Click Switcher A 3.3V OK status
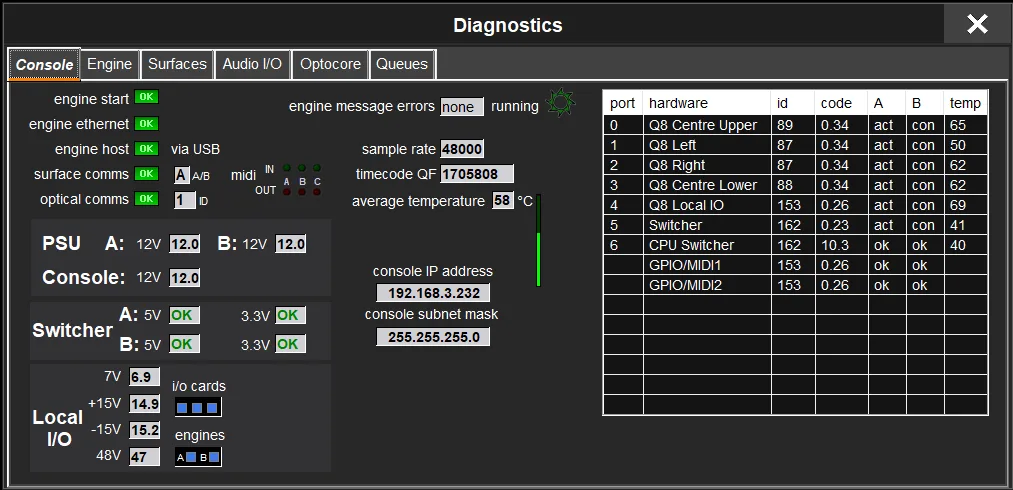The image size is (1013, 490). (x=291, y=315)
